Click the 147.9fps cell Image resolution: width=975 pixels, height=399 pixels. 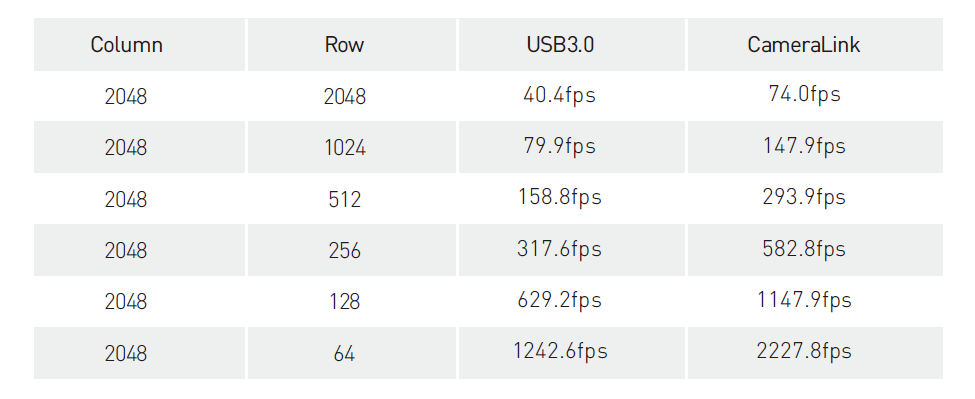coord(815,147)
